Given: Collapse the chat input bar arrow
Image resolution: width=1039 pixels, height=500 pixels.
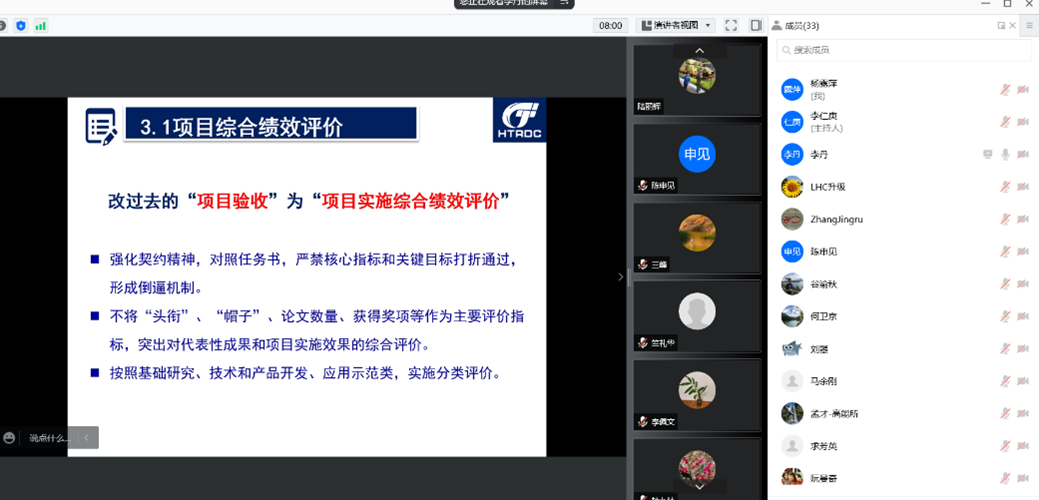Looking at the screenshot, I should tap(87, 438).
